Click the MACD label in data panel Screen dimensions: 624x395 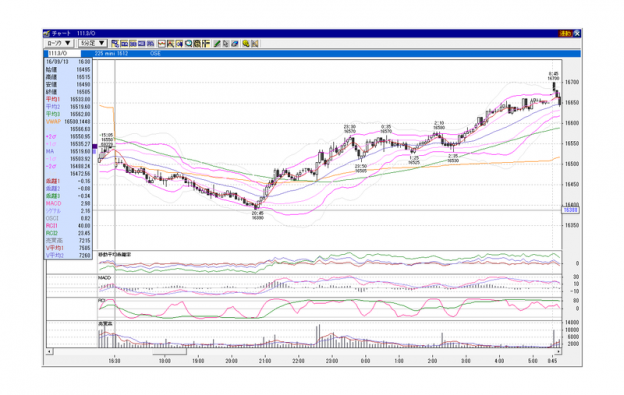click(x=53, y=203)
